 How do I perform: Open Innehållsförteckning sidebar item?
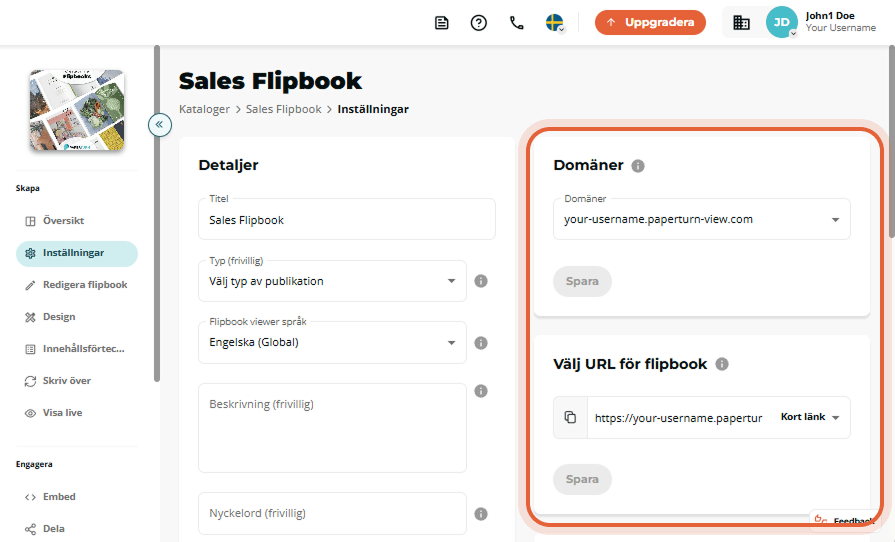pos(76,349)
